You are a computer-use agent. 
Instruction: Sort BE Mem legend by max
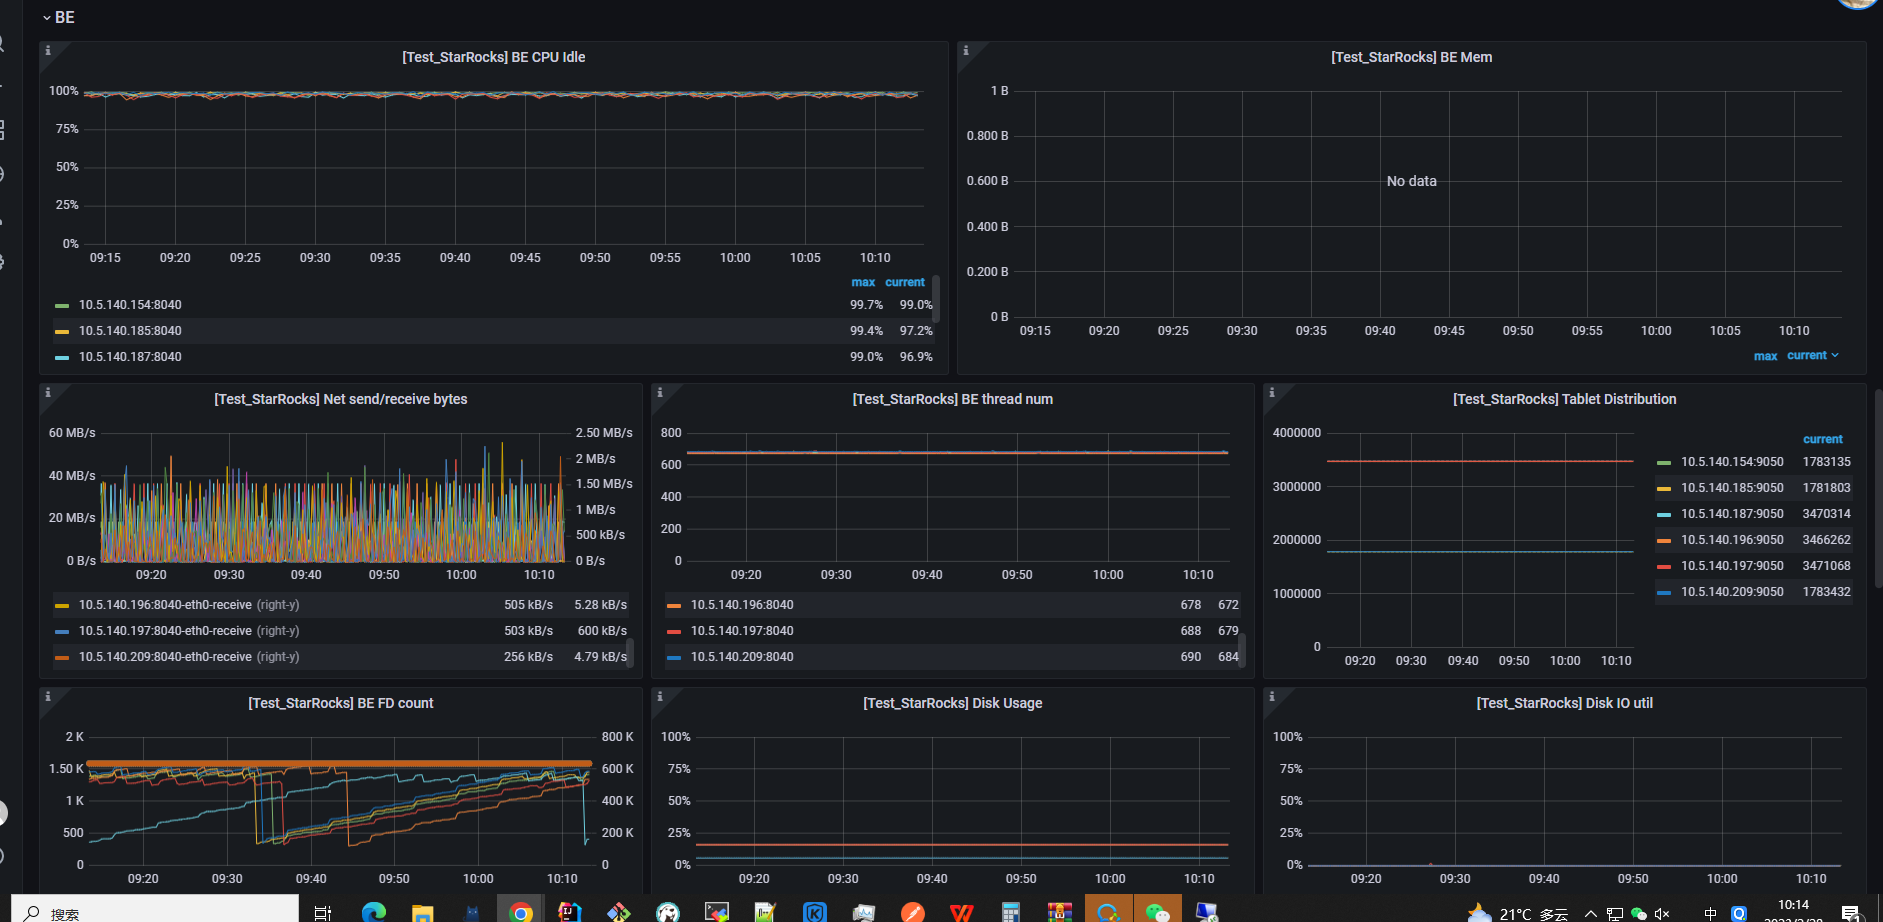(x=1765, y=356)
